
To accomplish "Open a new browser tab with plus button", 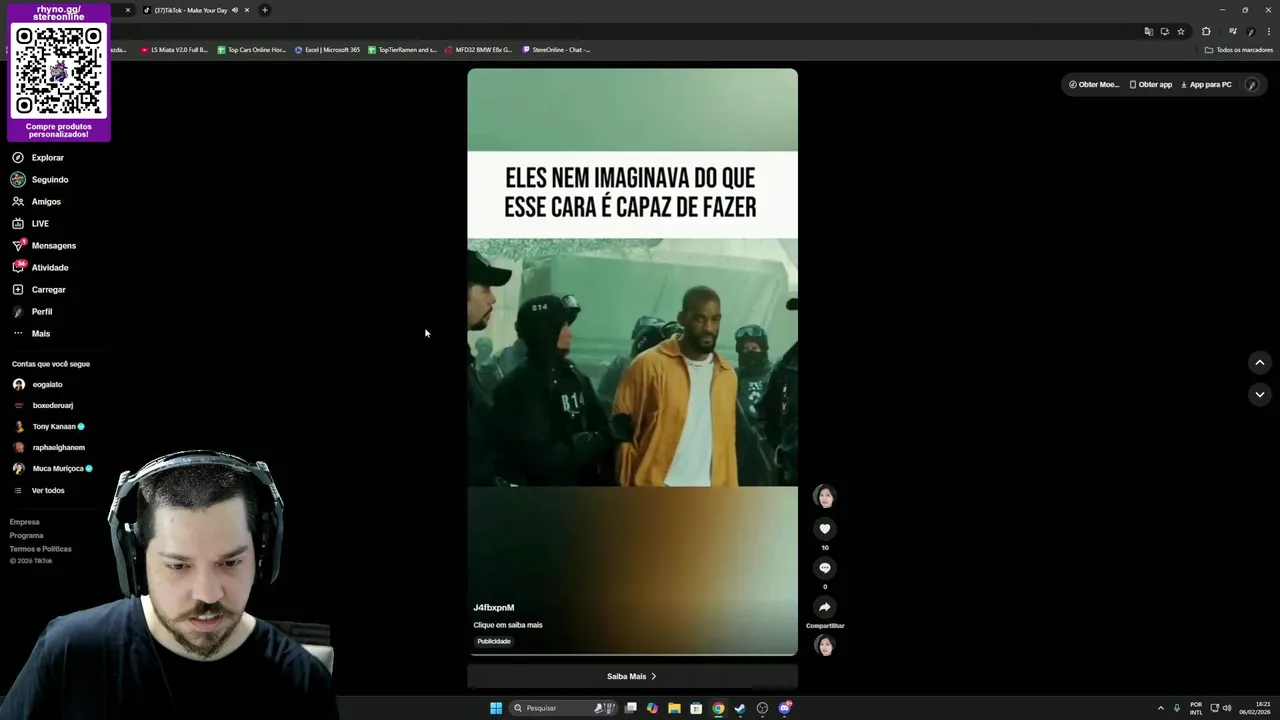I will click(265, 10).
